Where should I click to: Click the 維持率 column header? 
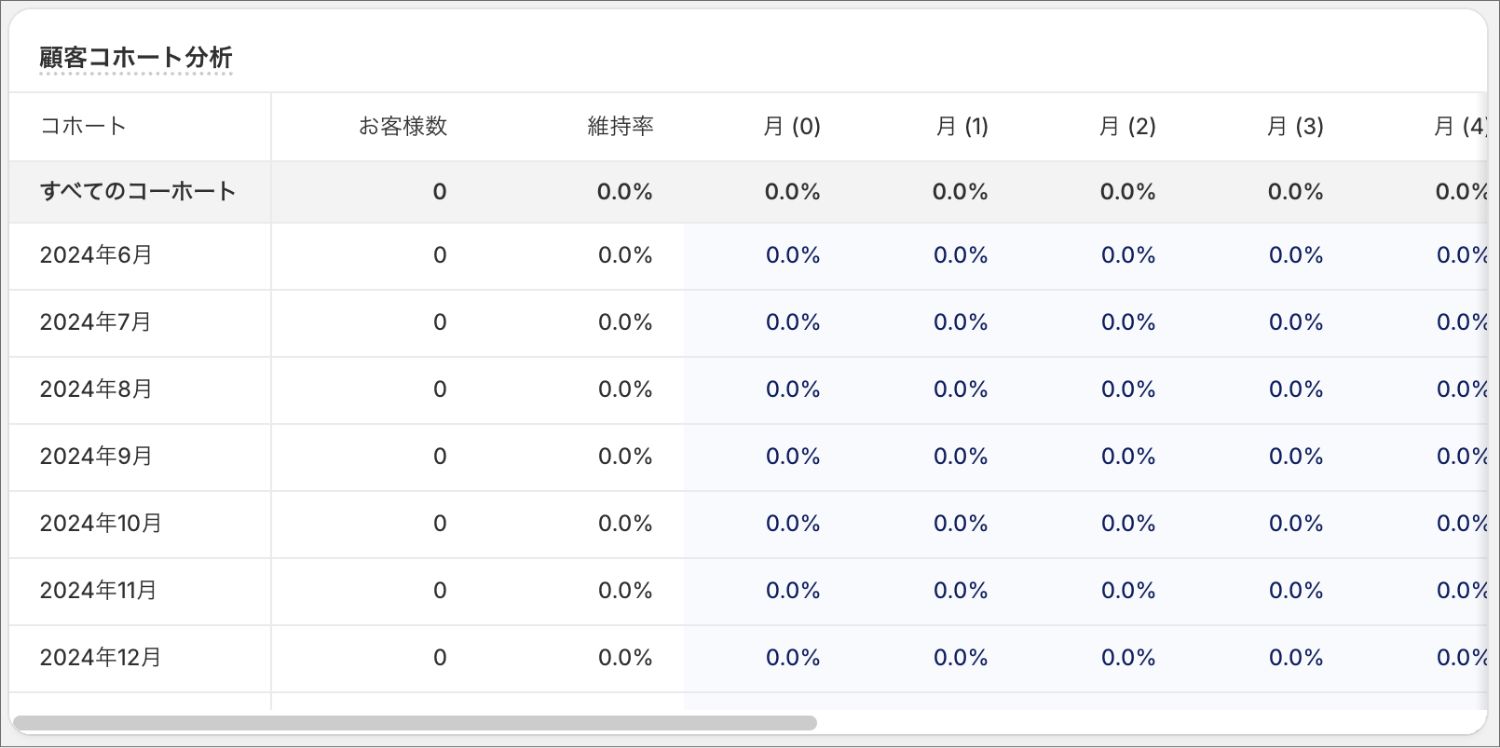(x=620, y=126)
